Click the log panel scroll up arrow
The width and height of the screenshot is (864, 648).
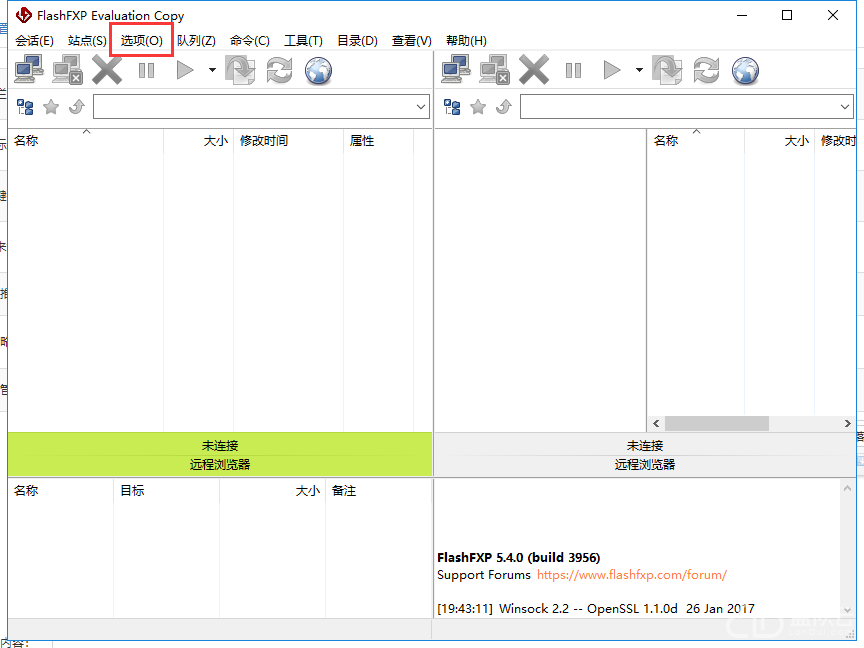(x=847, y=488)
